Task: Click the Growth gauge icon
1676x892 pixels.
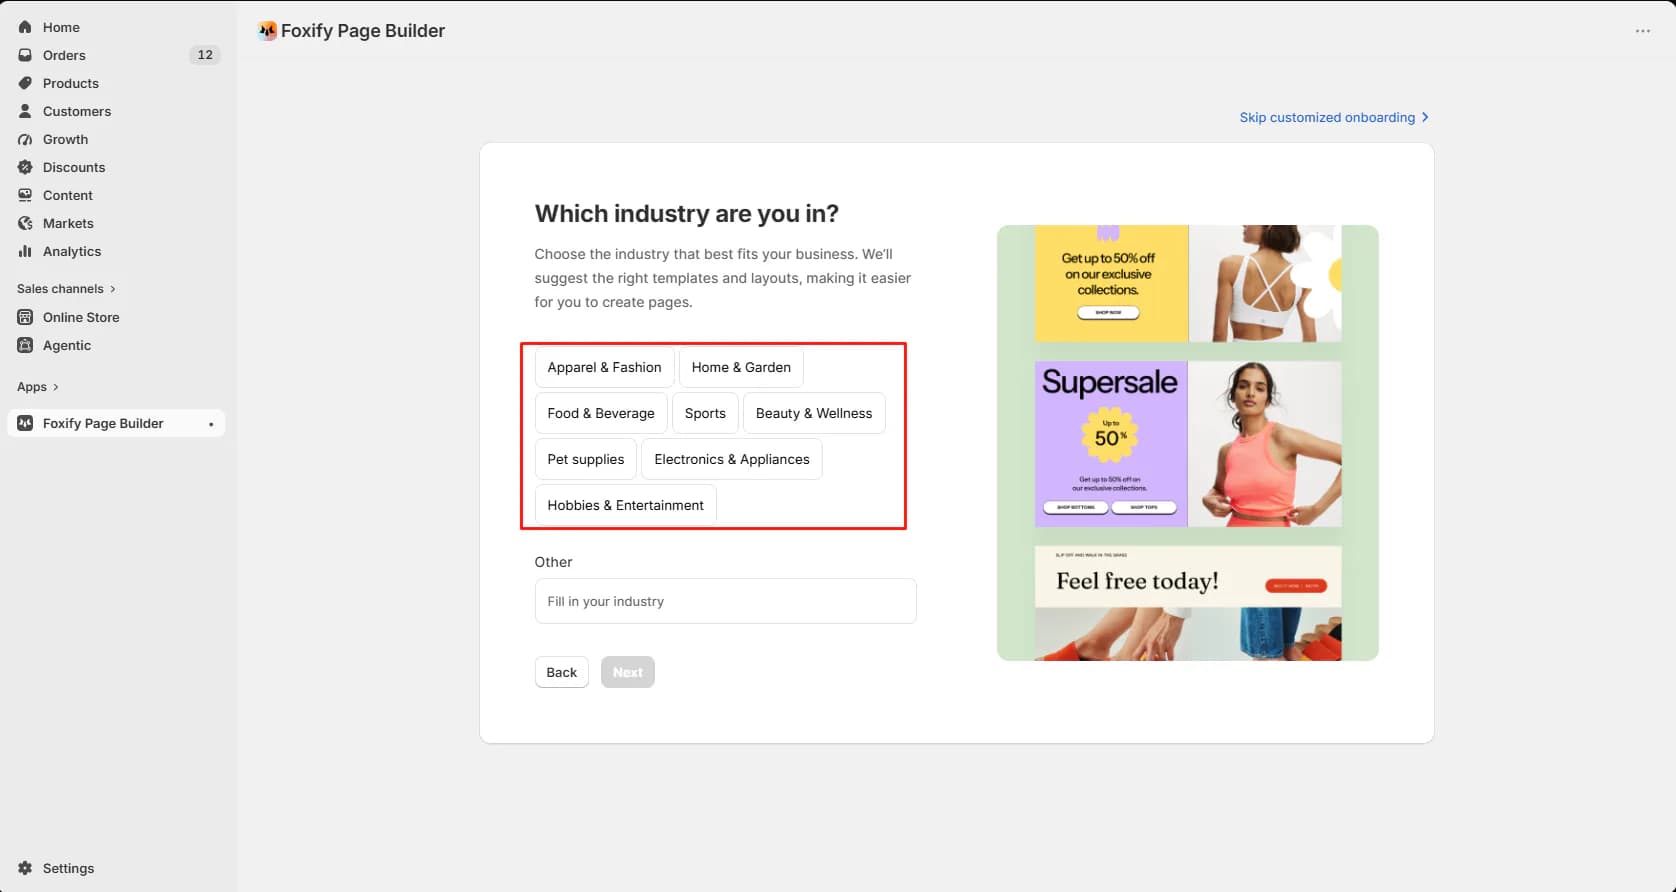Action: [x=25, y=139]
